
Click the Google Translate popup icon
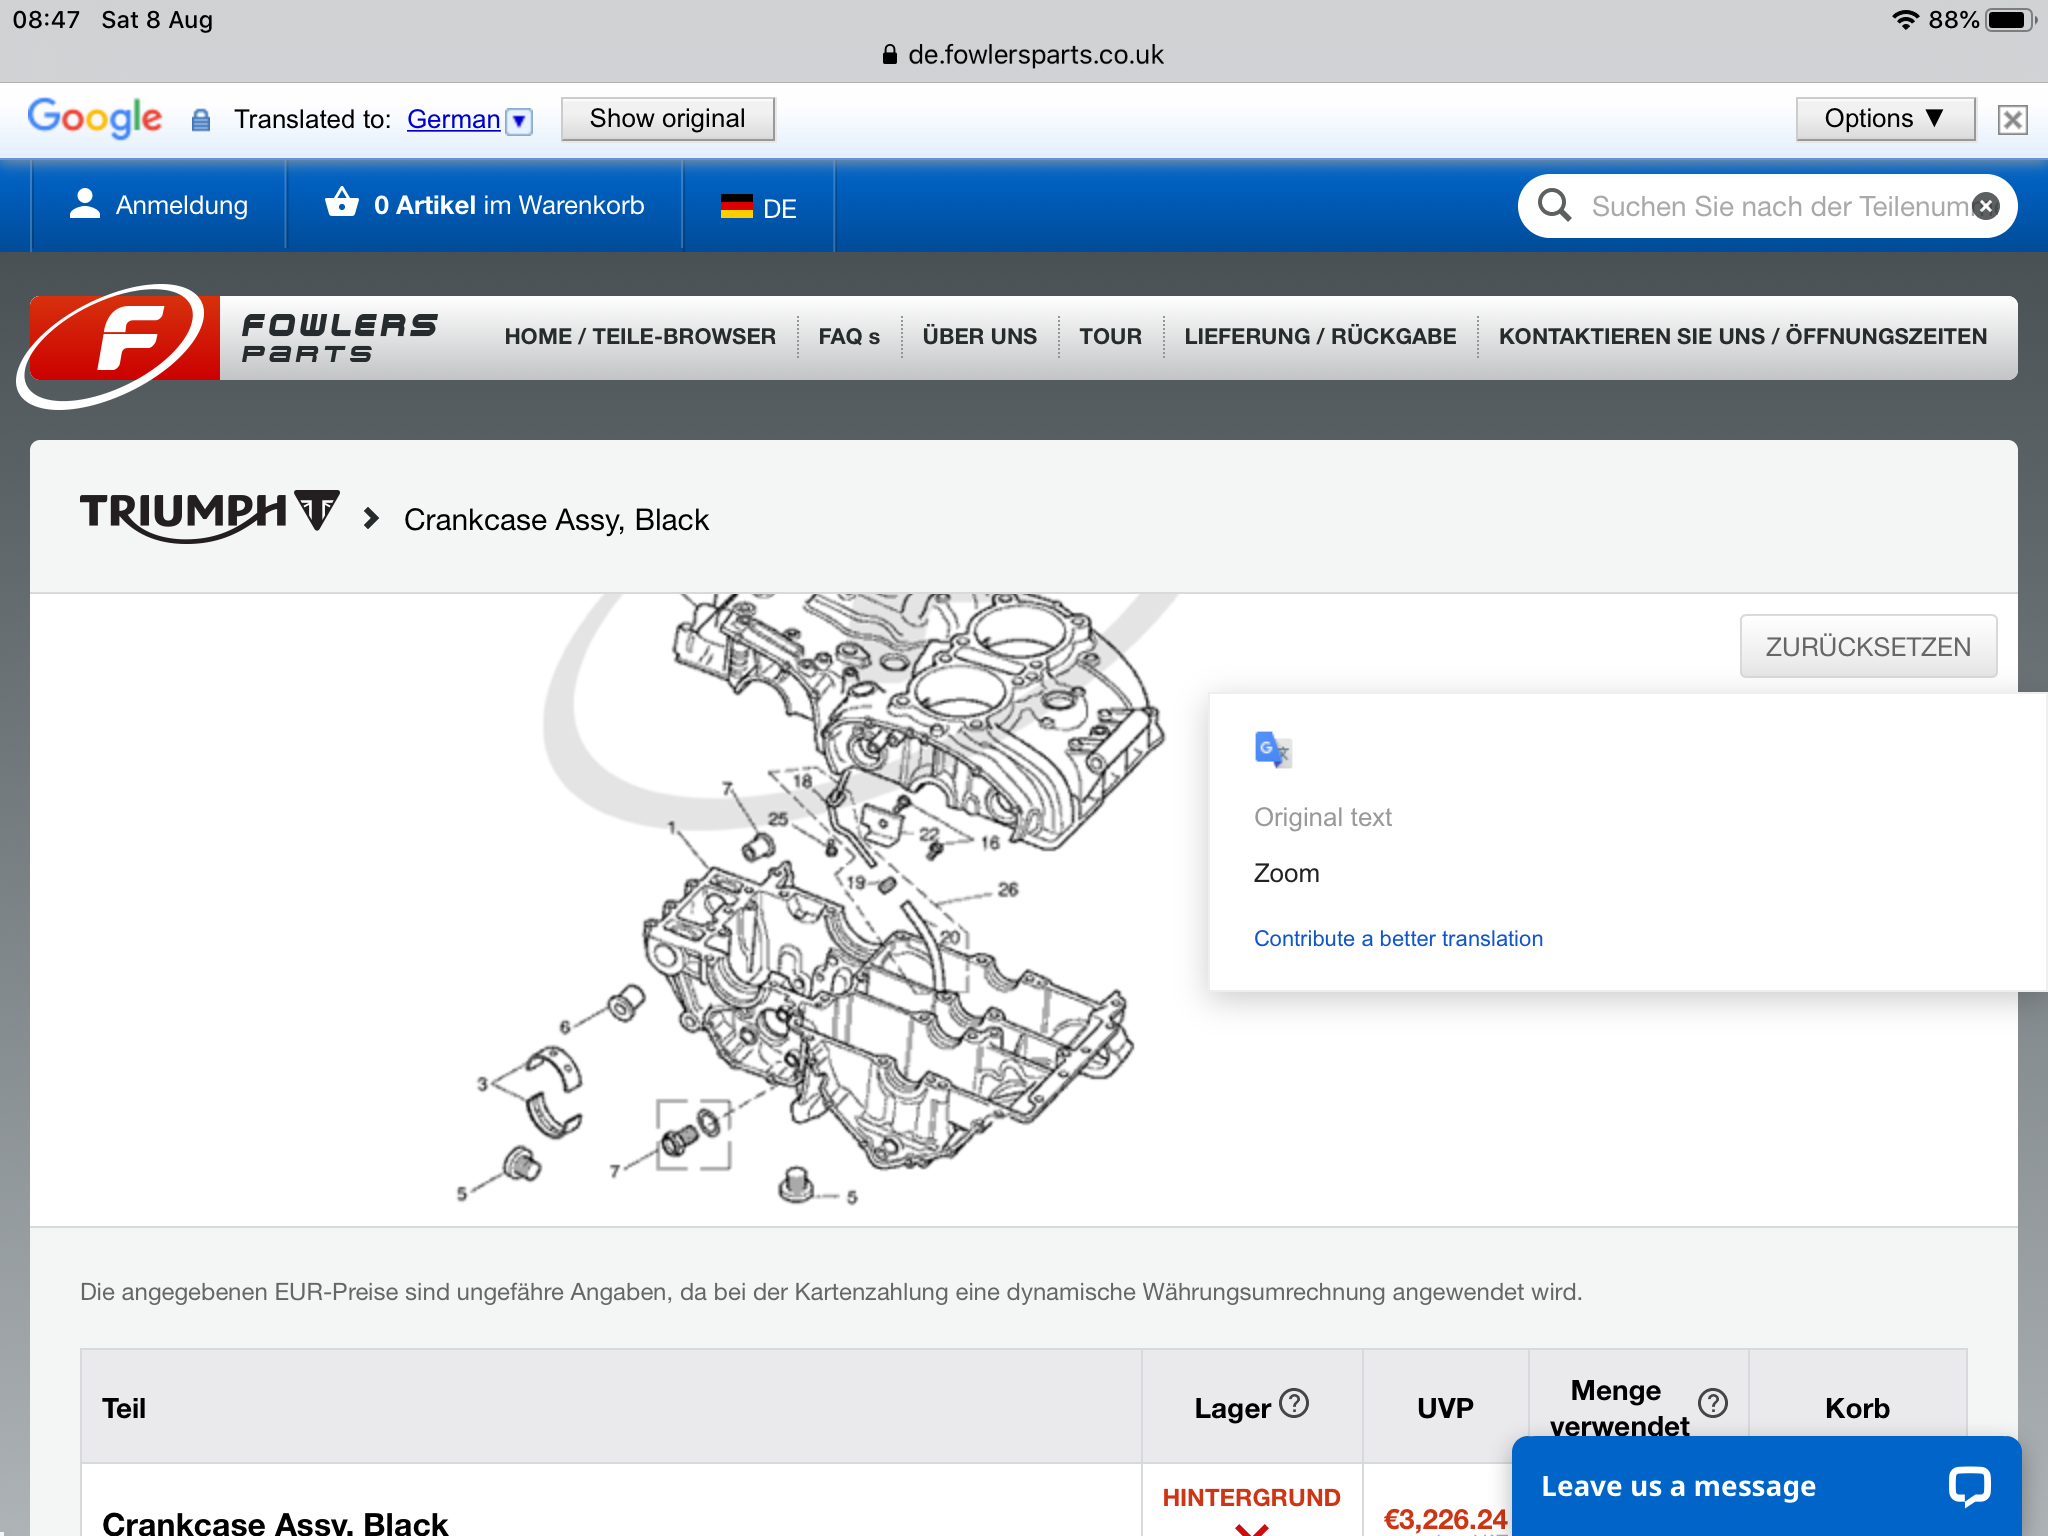tap(1272, 749)
